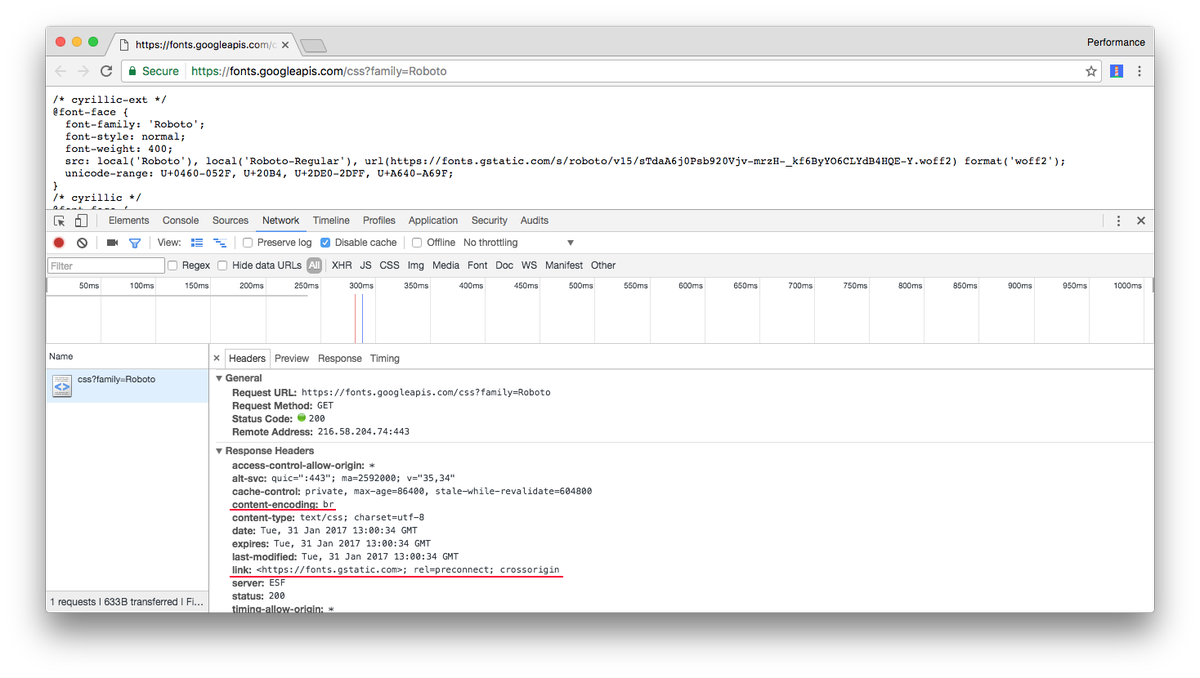Filter requests by All types
Image resolution: width=1200 pixels, height=678 pixels.
(x=314, y=266)
